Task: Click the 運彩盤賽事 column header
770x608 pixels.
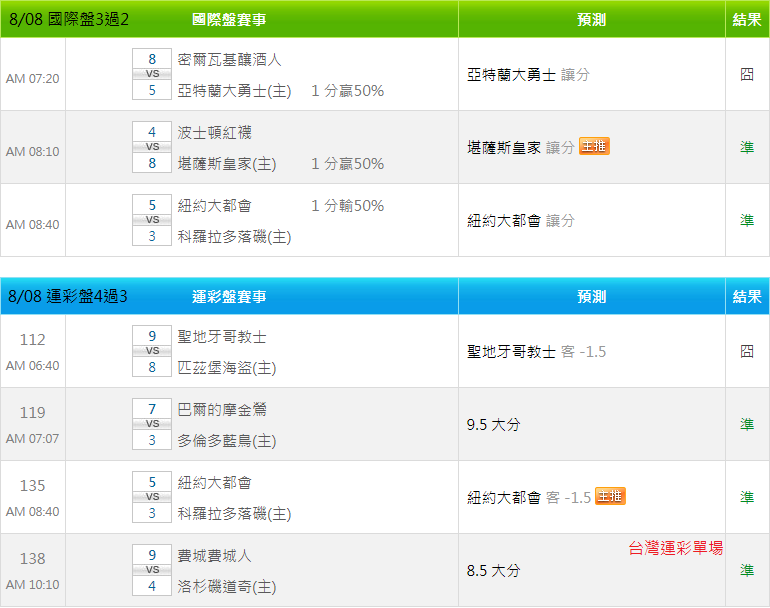Action: [x=229, y=297]
